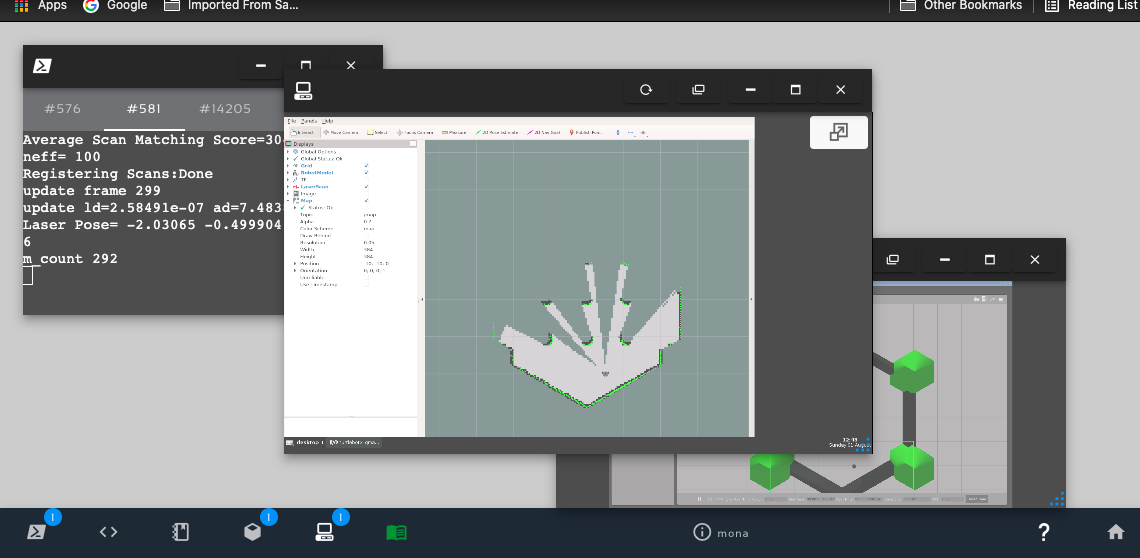This screenshot has width=1140, height=558.
Task: Select the RobotModel row label
Action: [x=317, y=172]
